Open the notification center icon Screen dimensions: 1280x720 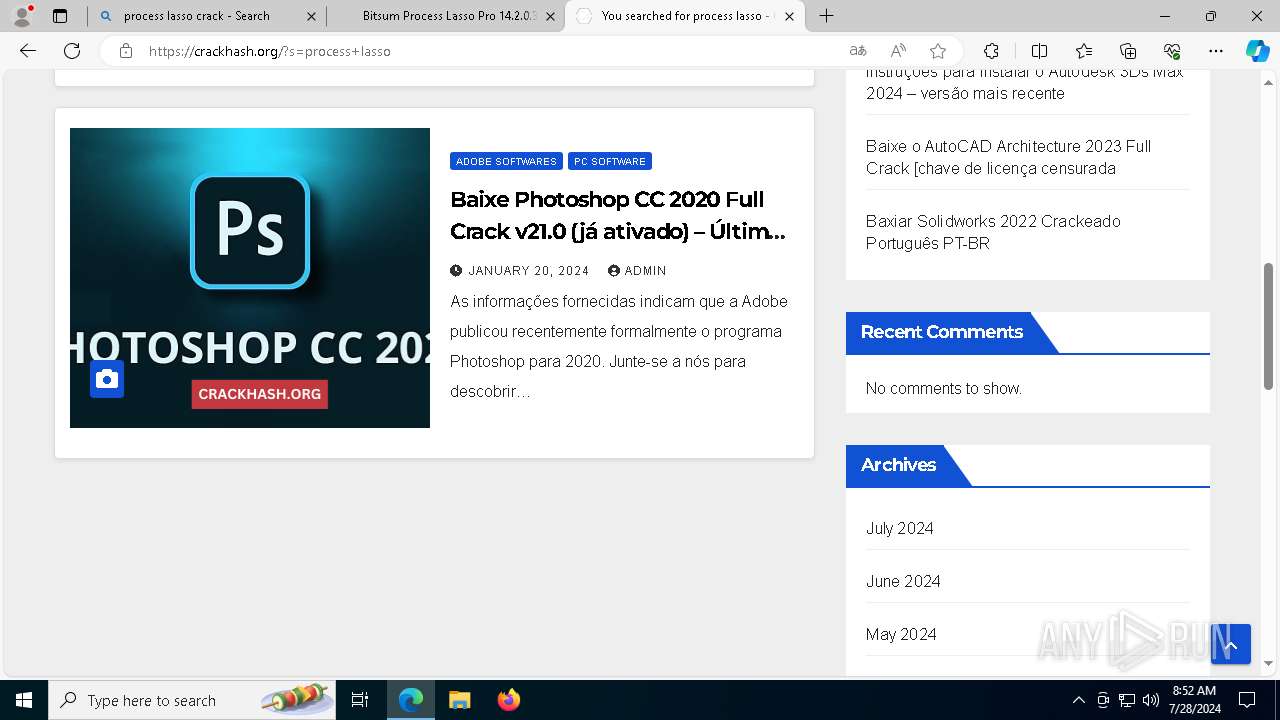[x=1247, y=700]
